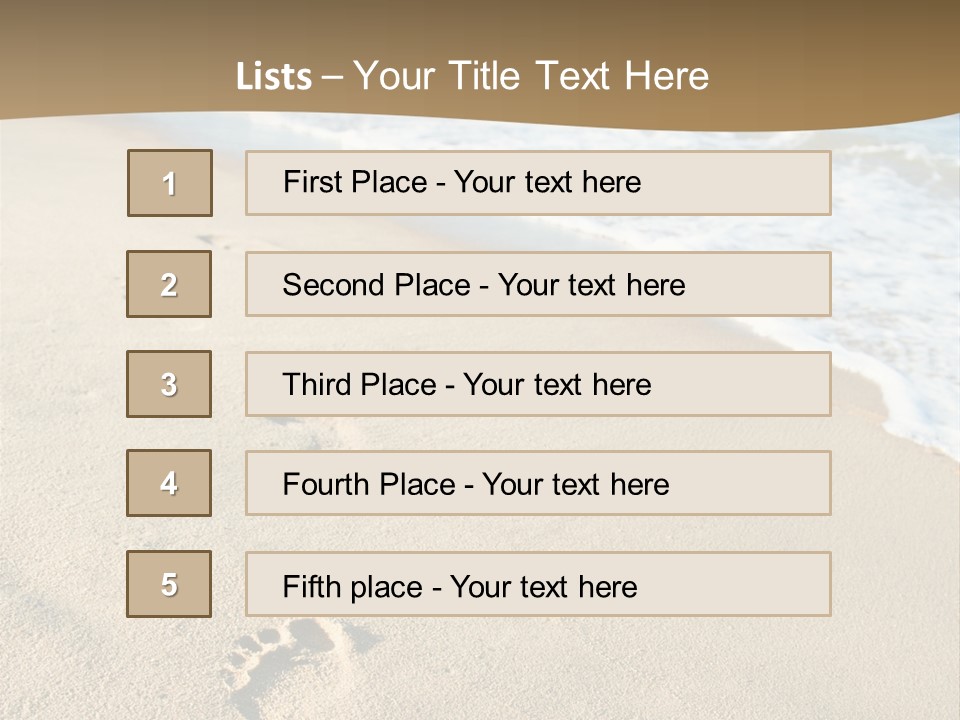
Task: Click the word "Third" in the list
Action: [x=318, y=385]
